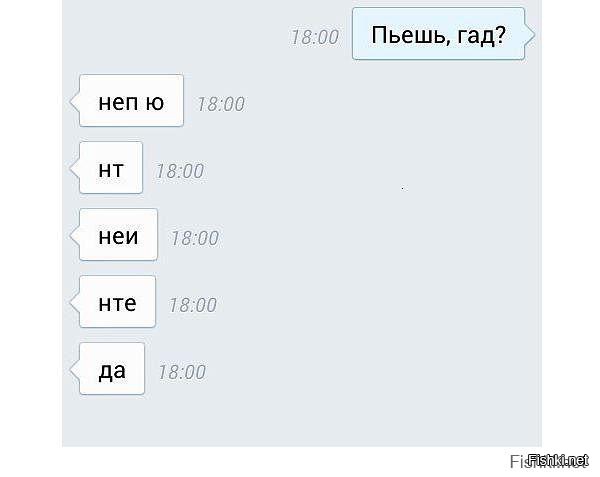Screen dimensions: 600x477
Task: Click the tail of the "Пьешь, гад?" bubble
Action: [x=529, y=35]
